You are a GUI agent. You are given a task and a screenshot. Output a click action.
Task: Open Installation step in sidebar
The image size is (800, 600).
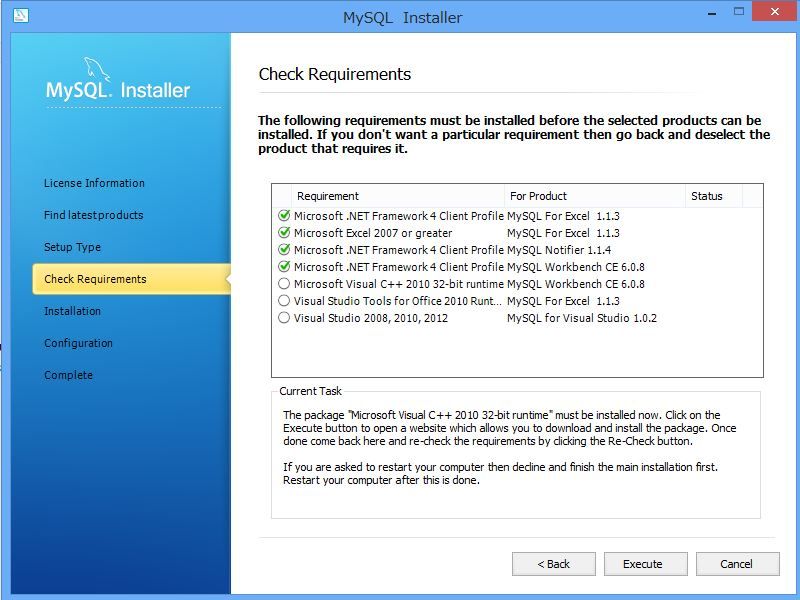(72, 311)
